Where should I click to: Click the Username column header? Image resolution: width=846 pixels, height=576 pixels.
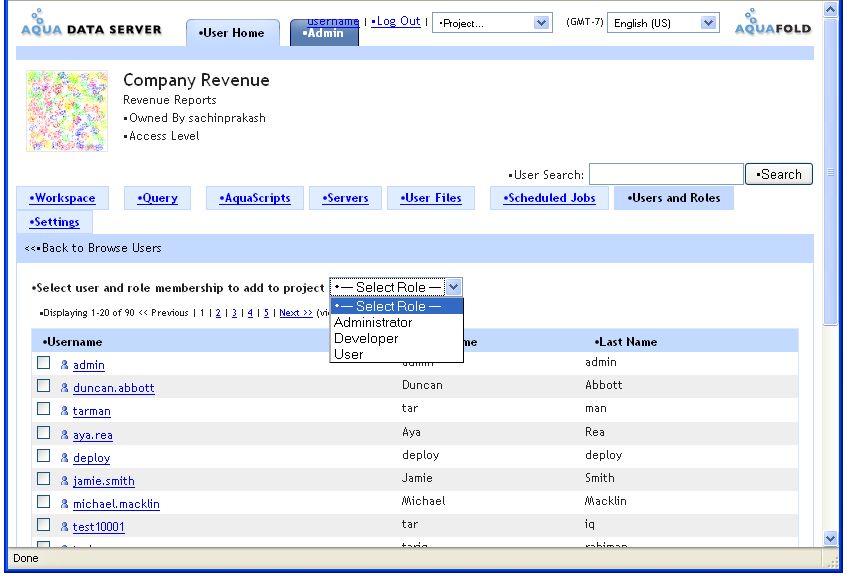point(72,342)
